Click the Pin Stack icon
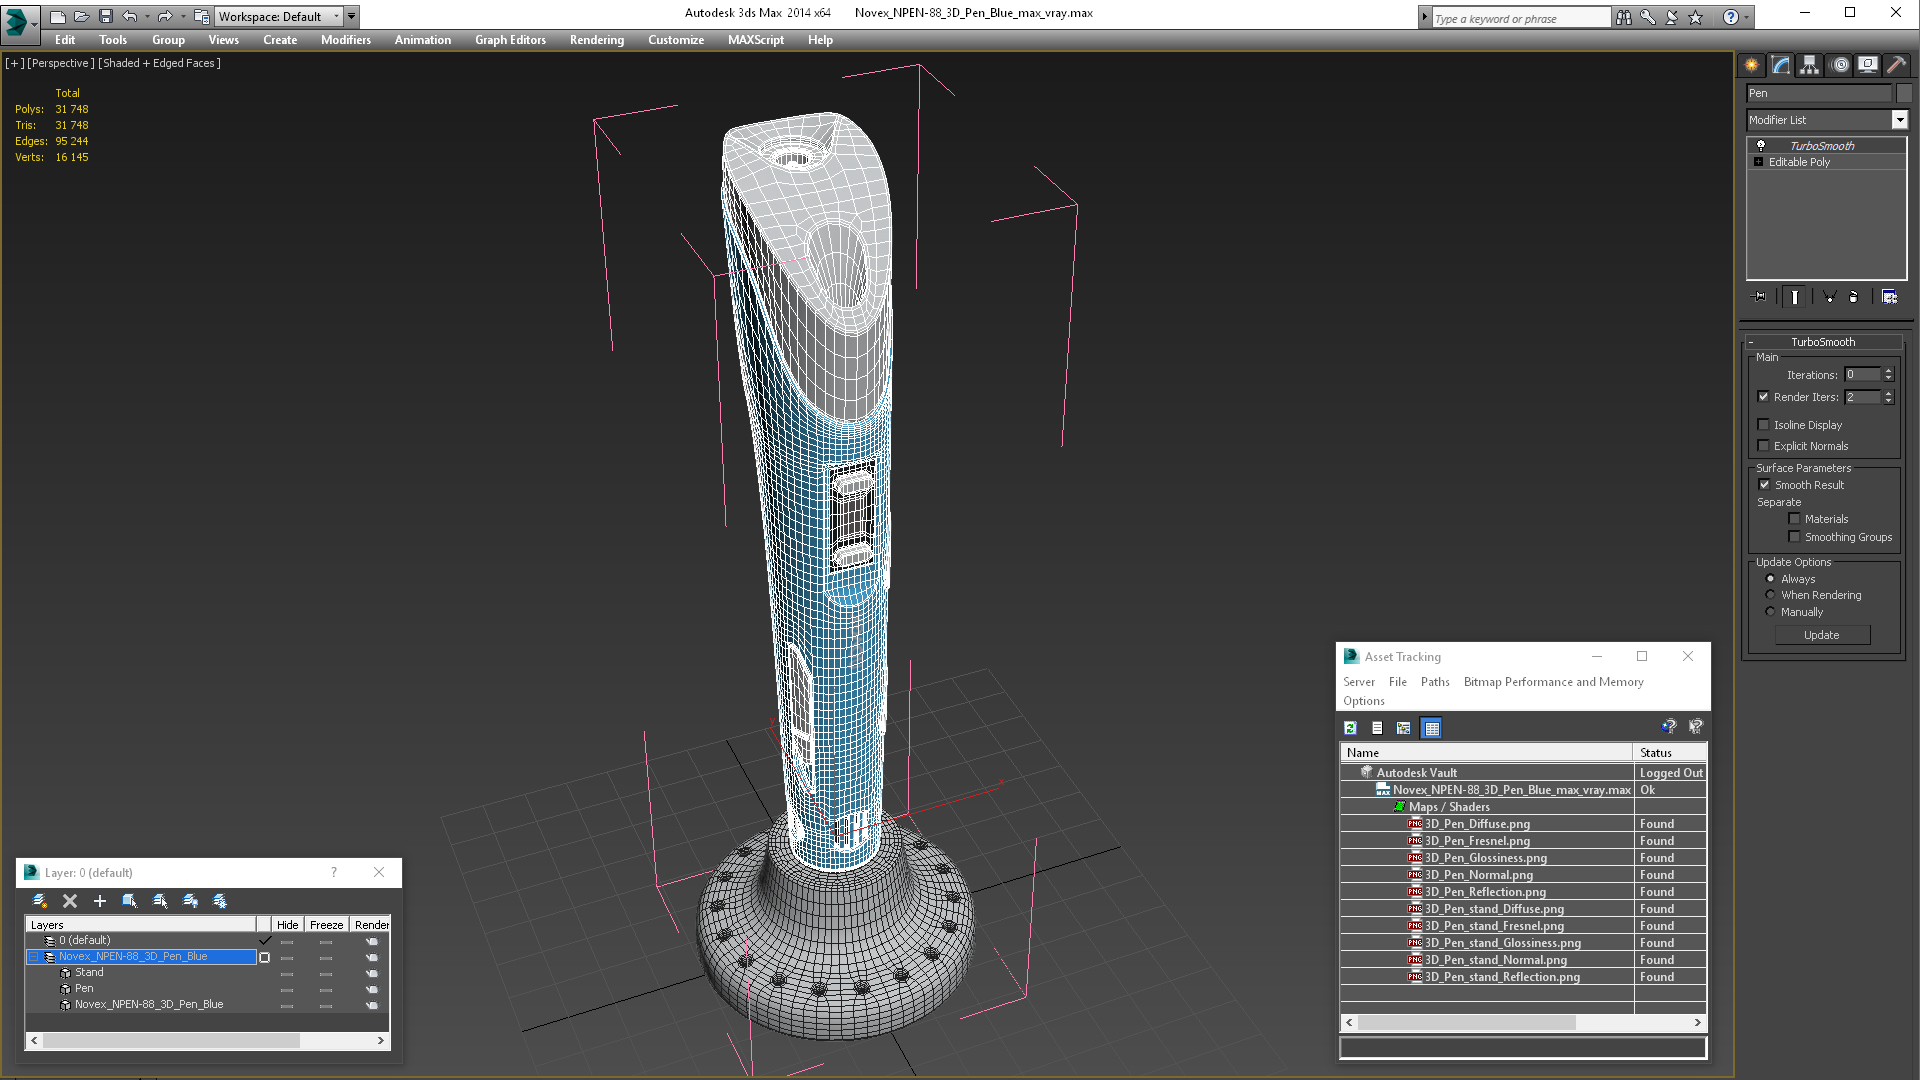The image size is (1920, 1080). [x=1760, y=297]
